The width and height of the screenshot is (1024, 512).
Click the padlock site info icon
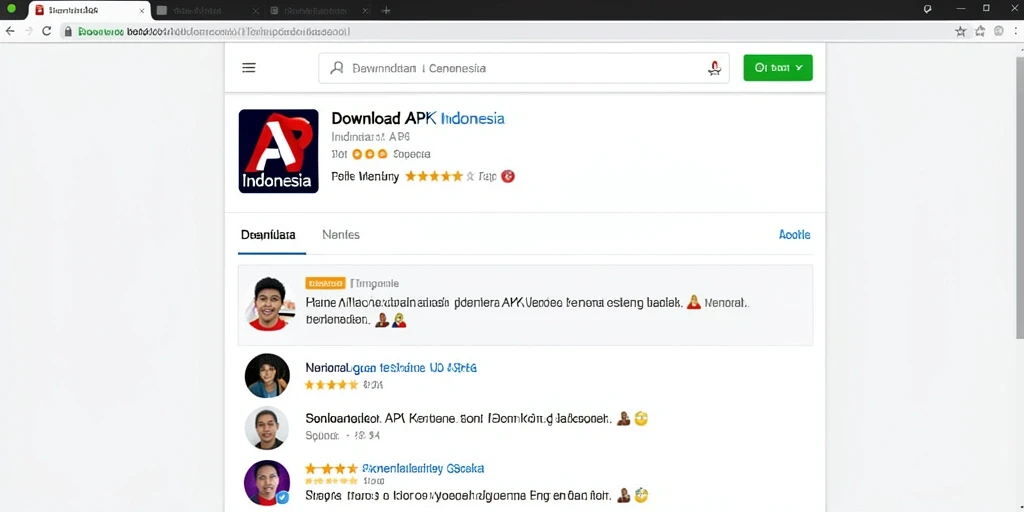tap(67, 31)
